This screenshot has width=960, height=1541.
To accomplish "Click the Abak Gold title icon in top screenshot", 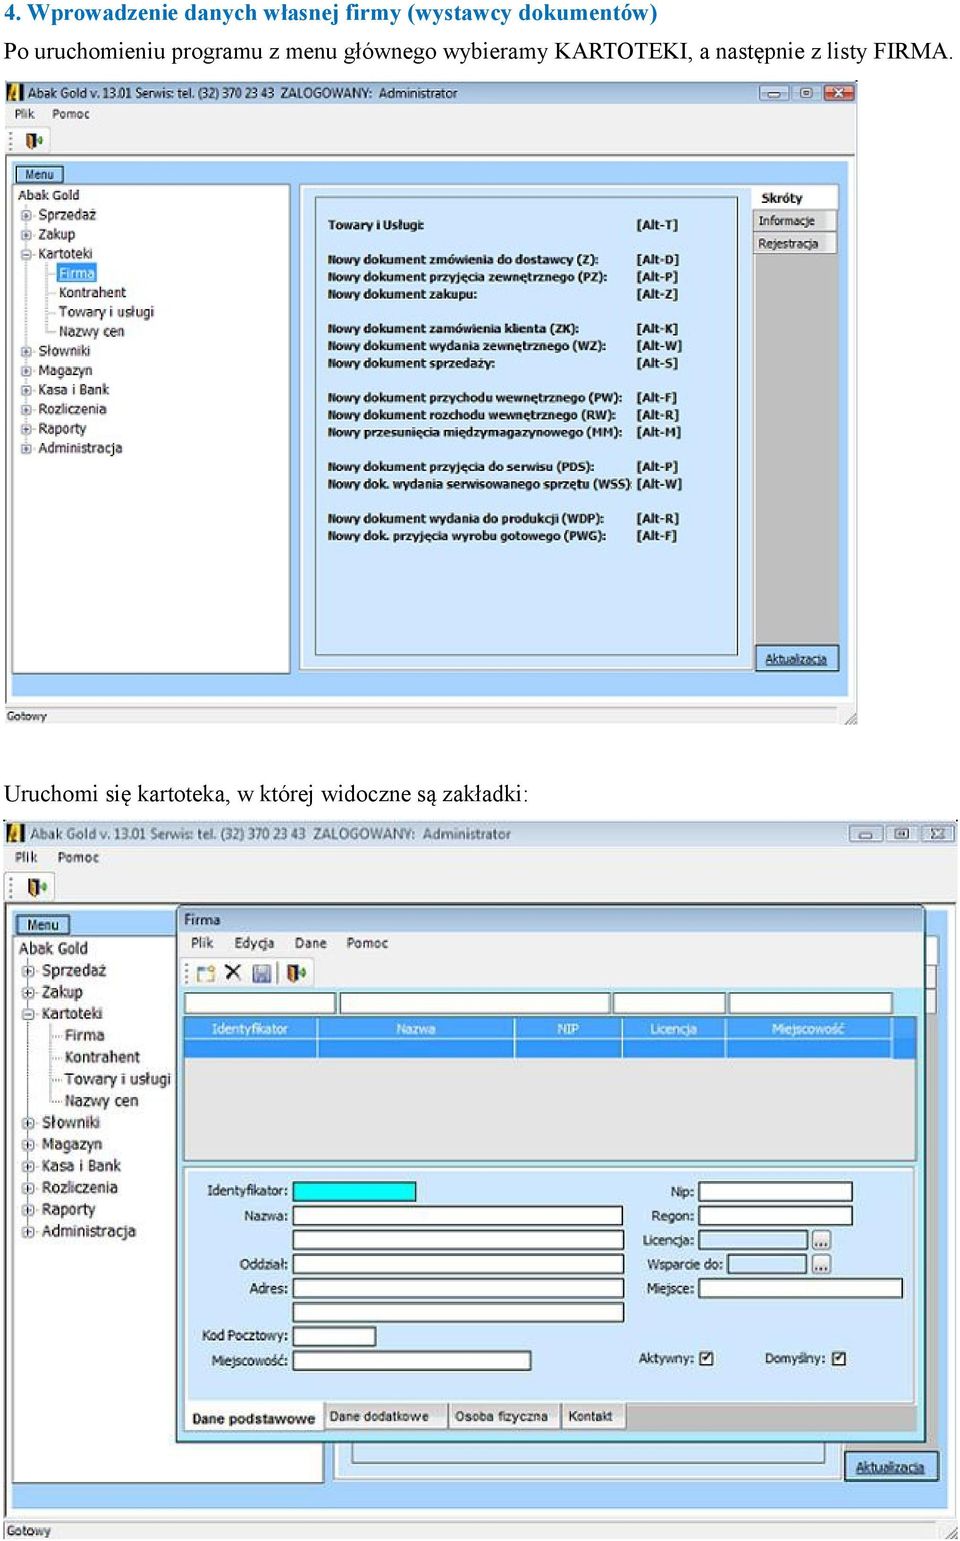I will [15, 92].
